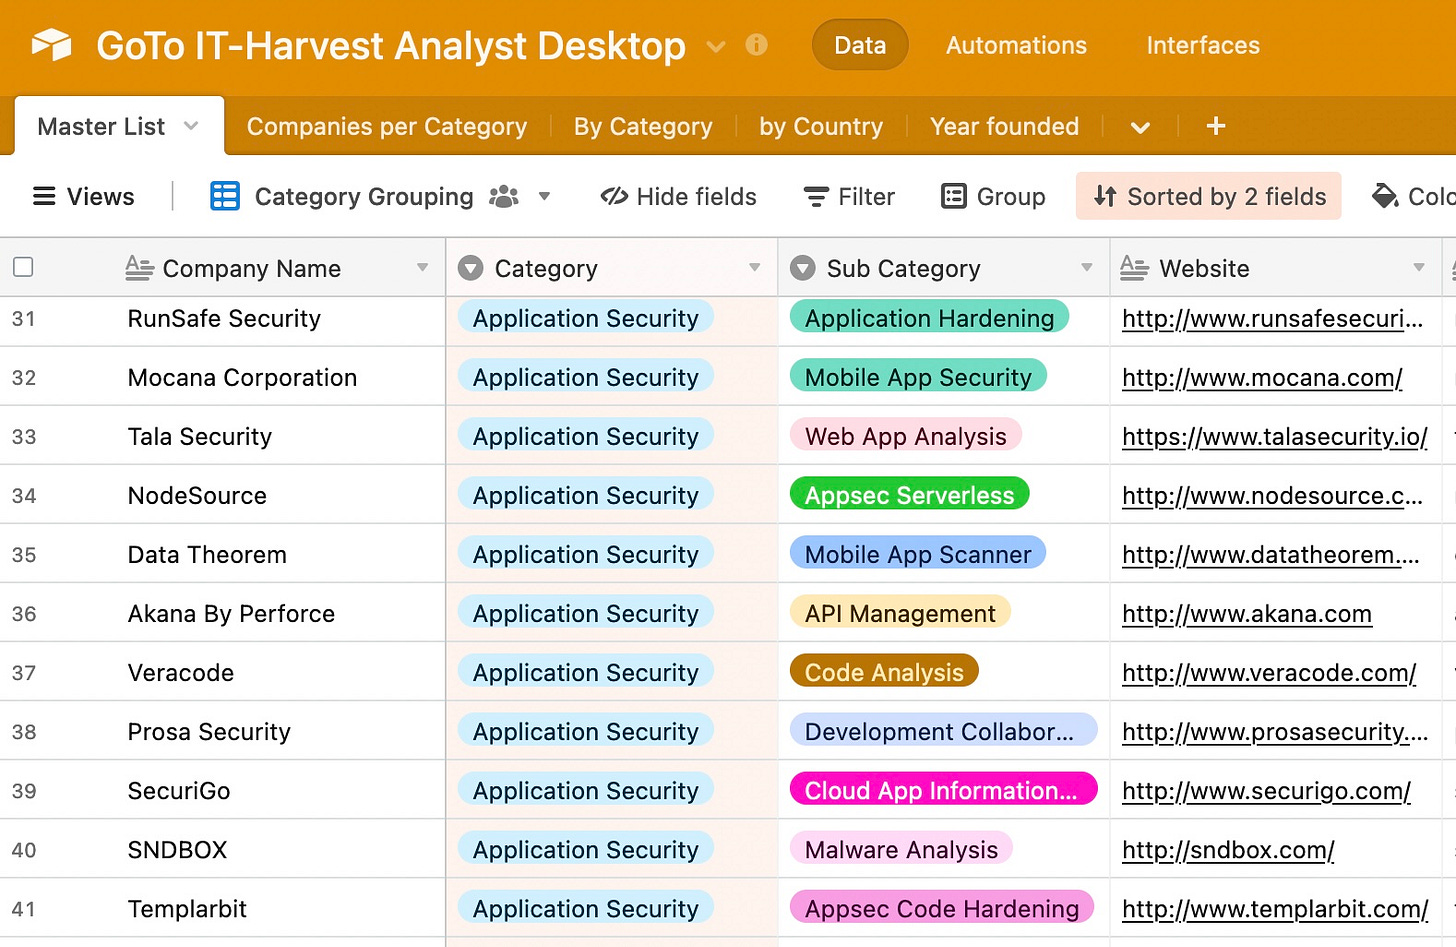The image size is (1456, 947).
Task: Open the Group menu
Action: tap(993, 196)
